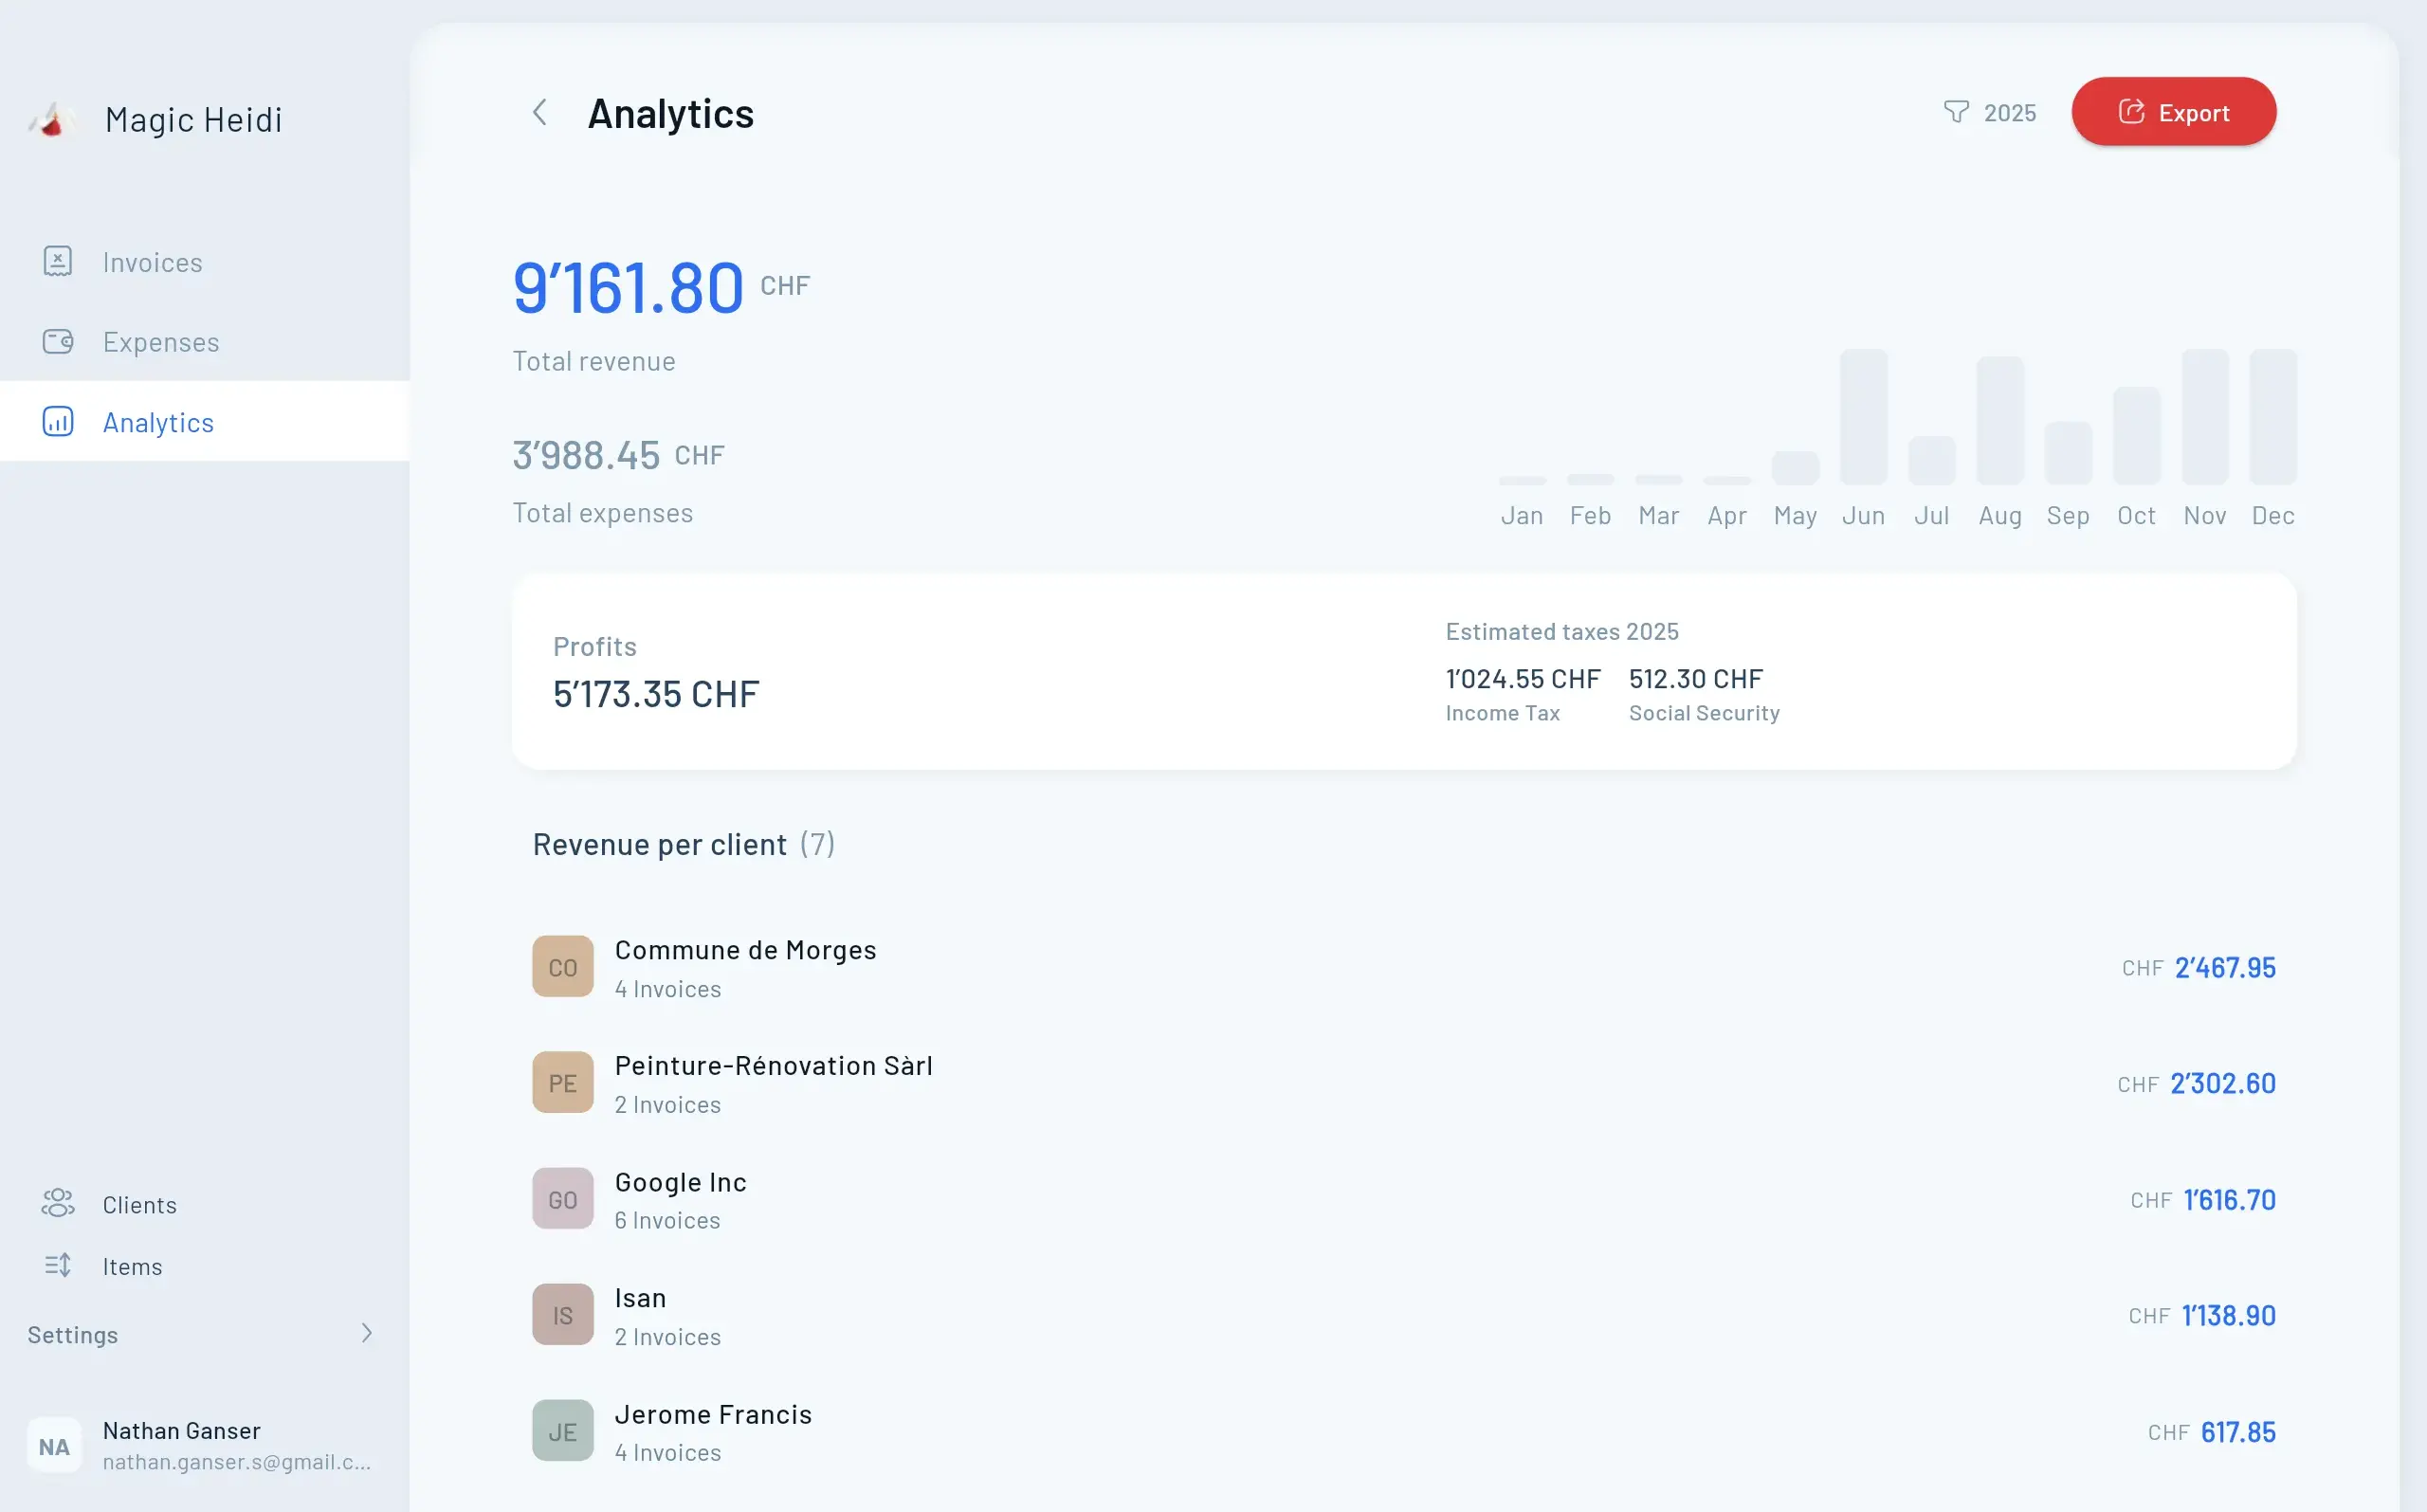Switch to the Analytics tab in sidebar
2427x1512 pixels.
click(x=158, y=421)
